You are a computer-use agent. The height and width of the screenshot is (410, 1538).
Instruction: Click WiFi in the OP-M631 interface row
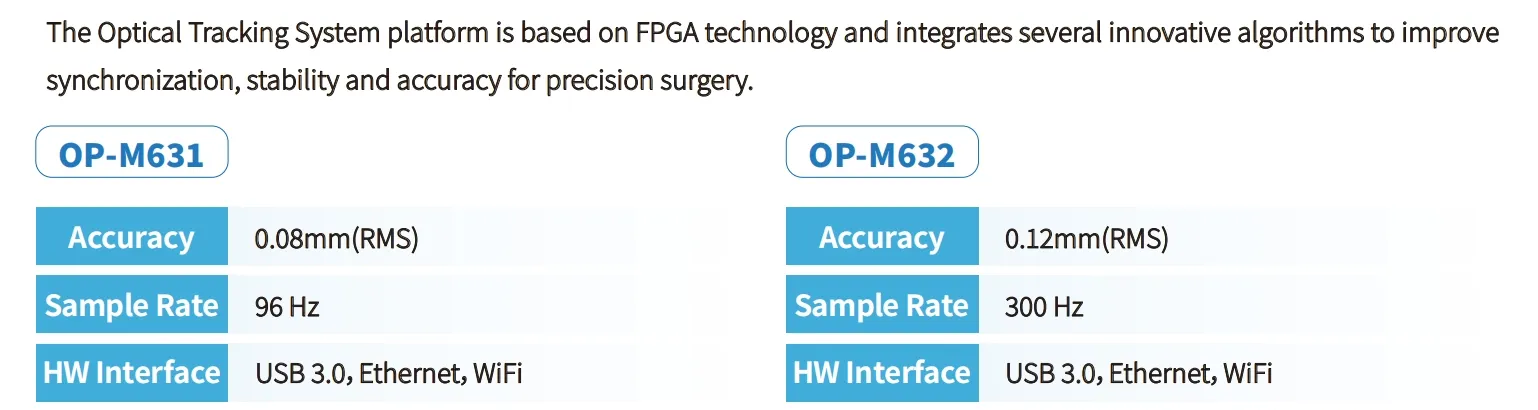click(498, 374)
